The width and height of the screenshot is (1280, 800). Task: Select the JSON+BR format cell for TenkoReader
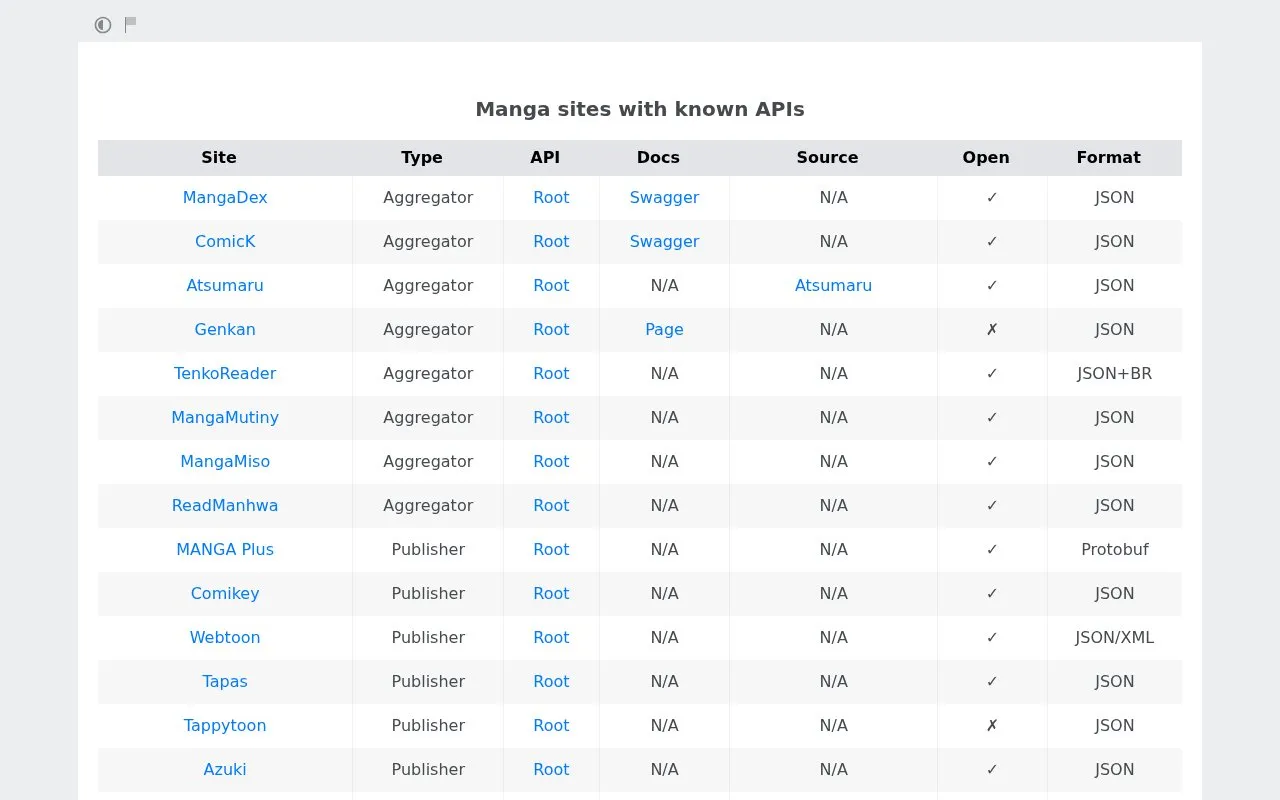[1114, 374]
